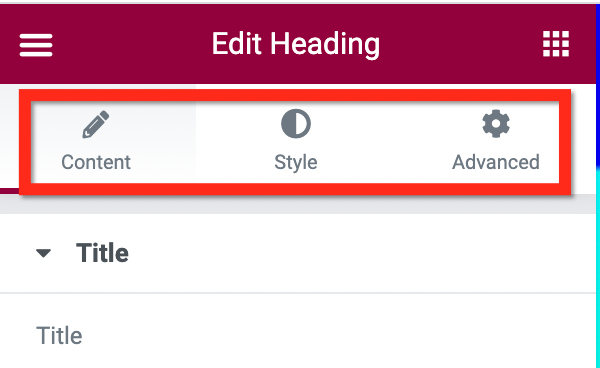Open the hamburger menu in header
Screen dimensions: 600x368
pyautogui.click(x=36, y=45)
